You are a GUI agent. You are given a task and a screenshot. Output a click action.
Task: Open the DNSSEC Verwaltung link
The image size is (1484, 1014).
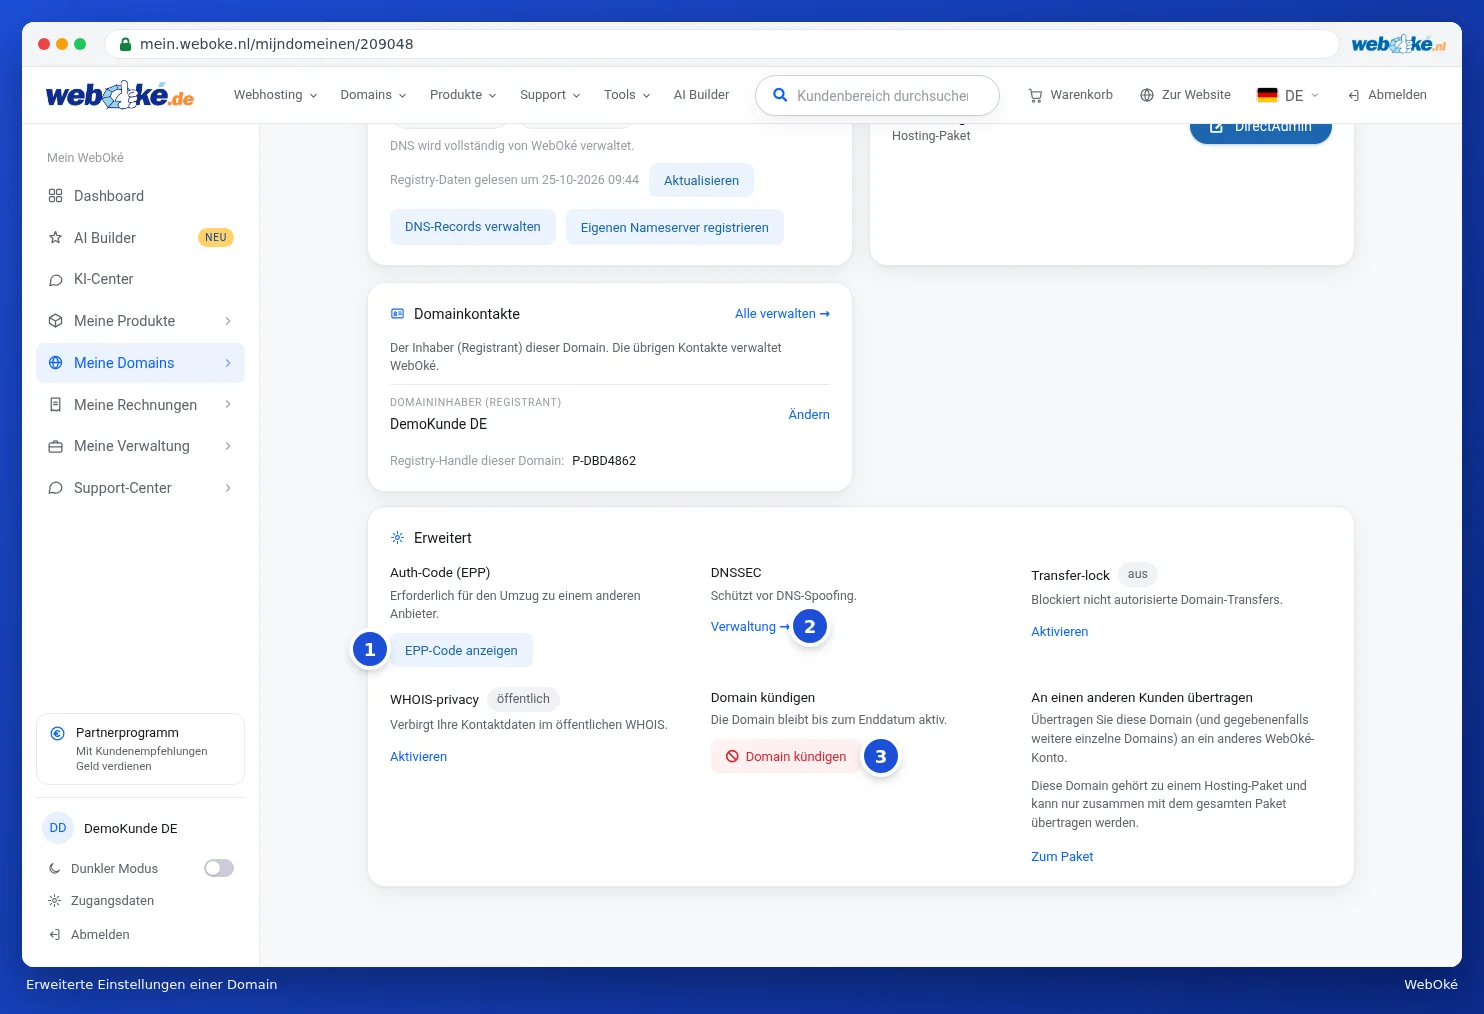750,627
